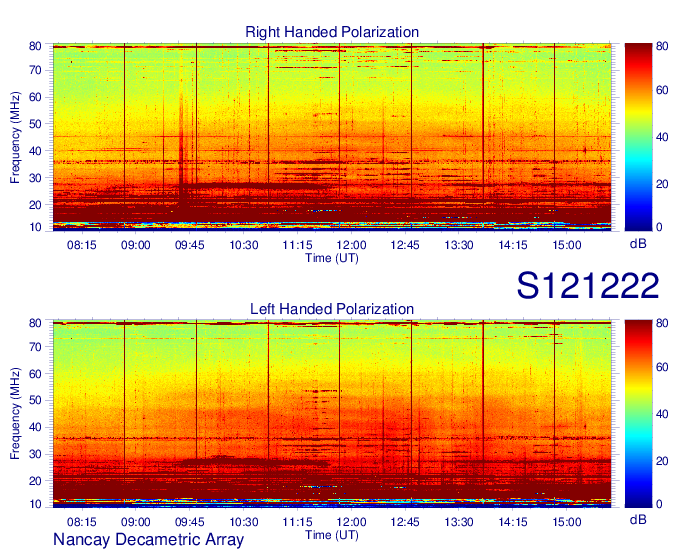Click the 20 MHz tick on right-handed plot
The height and width of the screenshot is (552, 680).
(x=35, y=205)
